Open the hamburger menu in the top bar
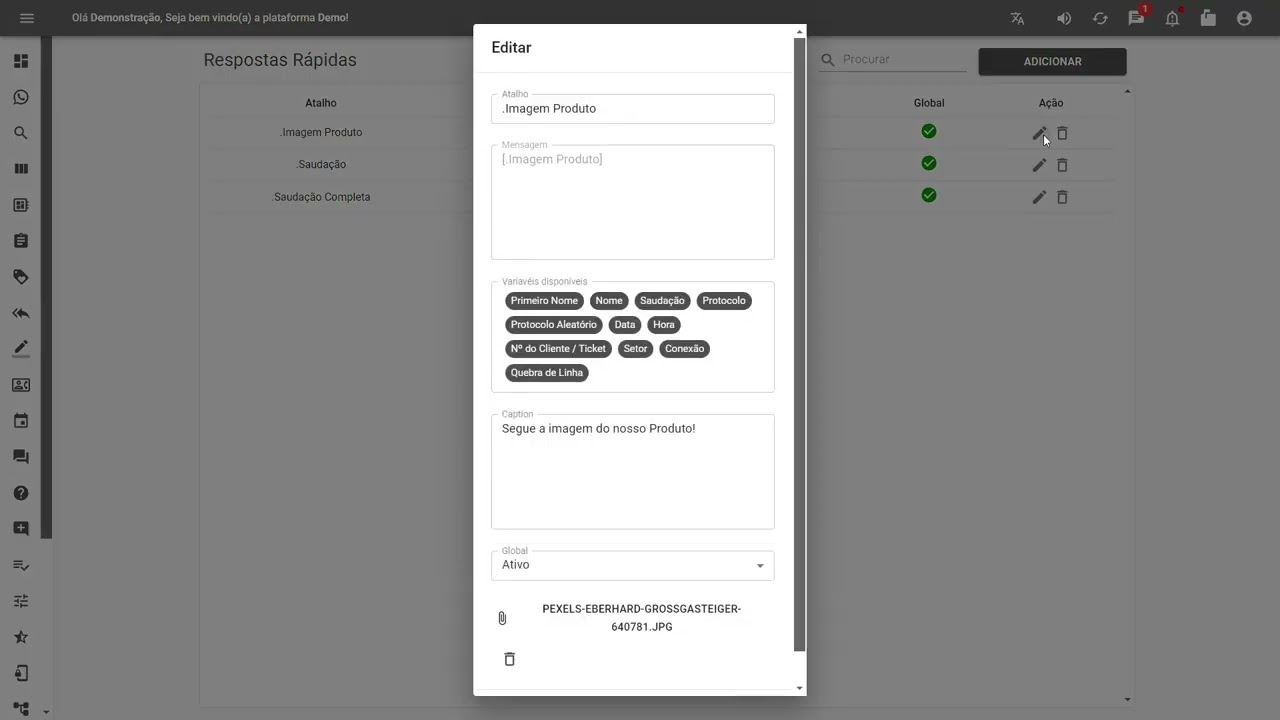The width and height of the screenshot is (1280, 720). [x=27, y=18]
